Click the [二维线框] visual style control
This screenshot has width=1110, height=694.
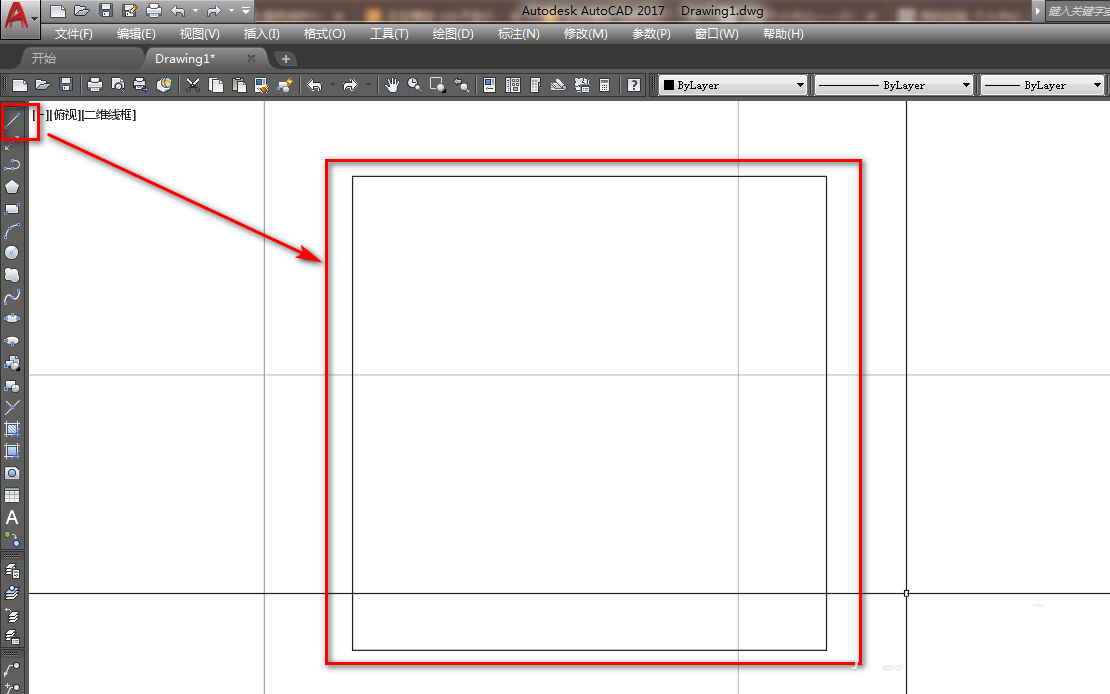(x=109, y=115)
